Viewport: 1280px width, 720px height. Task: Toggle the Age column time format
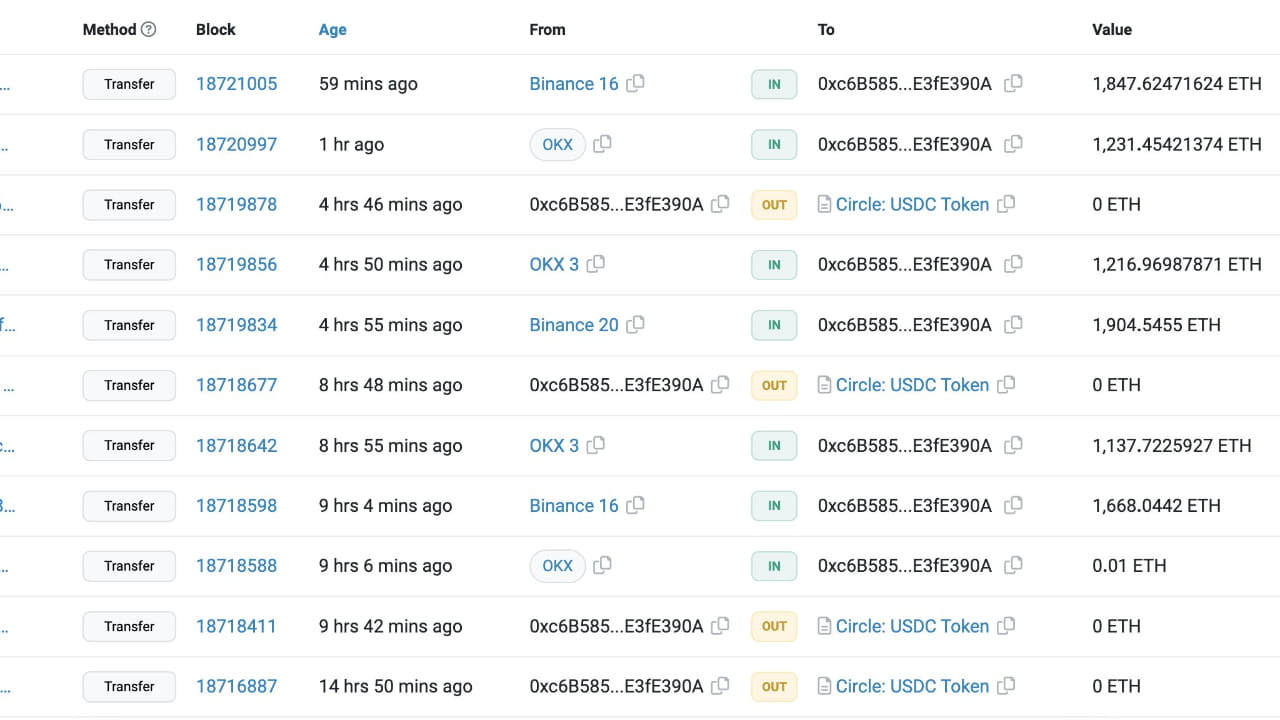click(x=333, y=30)
